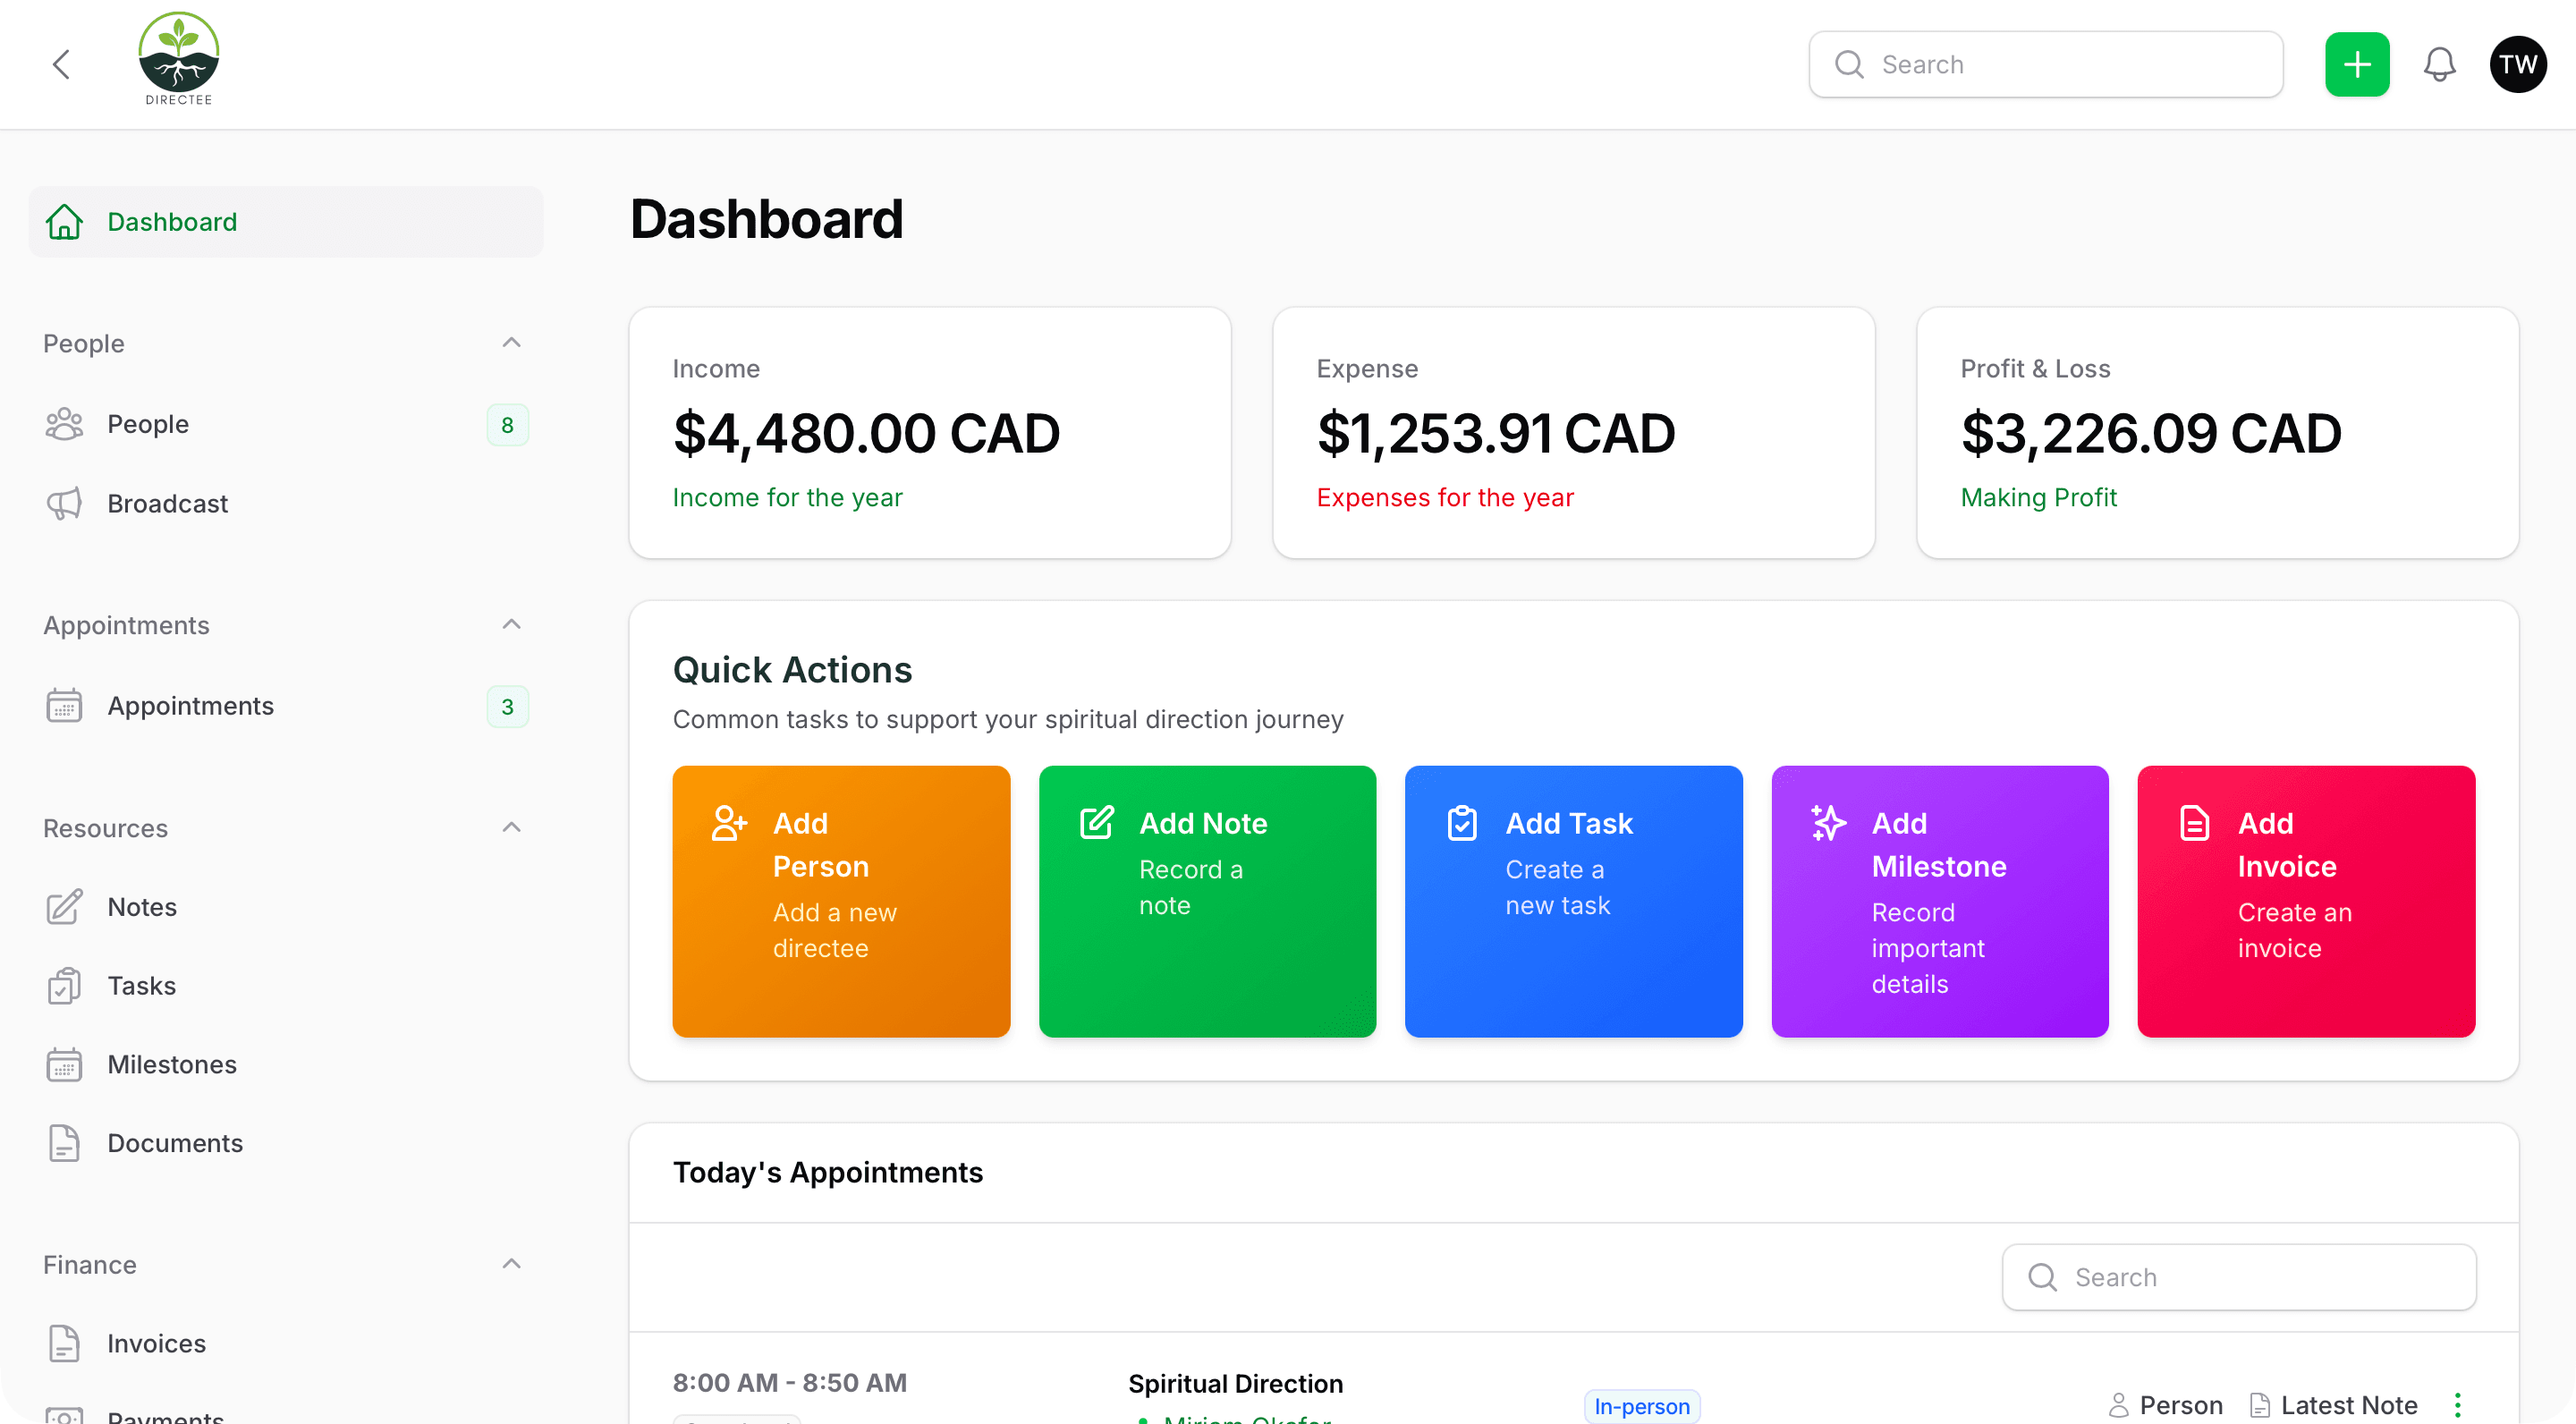The width and height of the screenshot is (2576, 1424).
Task: Click the document icon on Add Invoice card
Action: click(2194, 824)
